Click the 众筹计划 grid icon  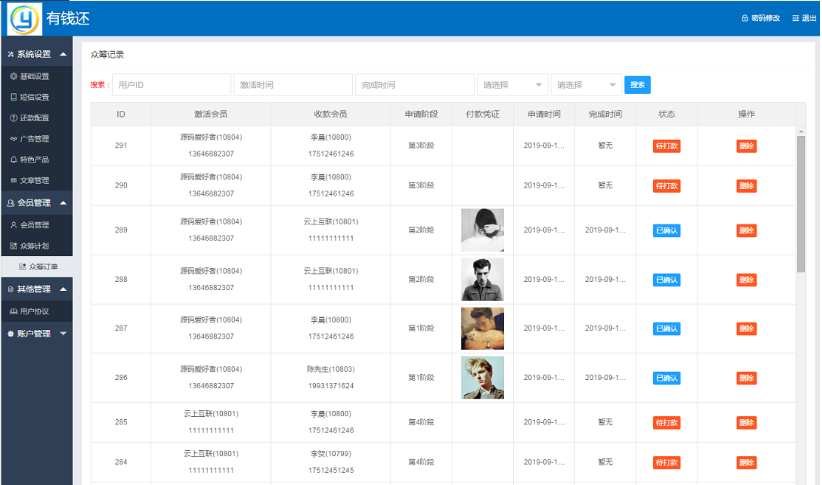14,246
